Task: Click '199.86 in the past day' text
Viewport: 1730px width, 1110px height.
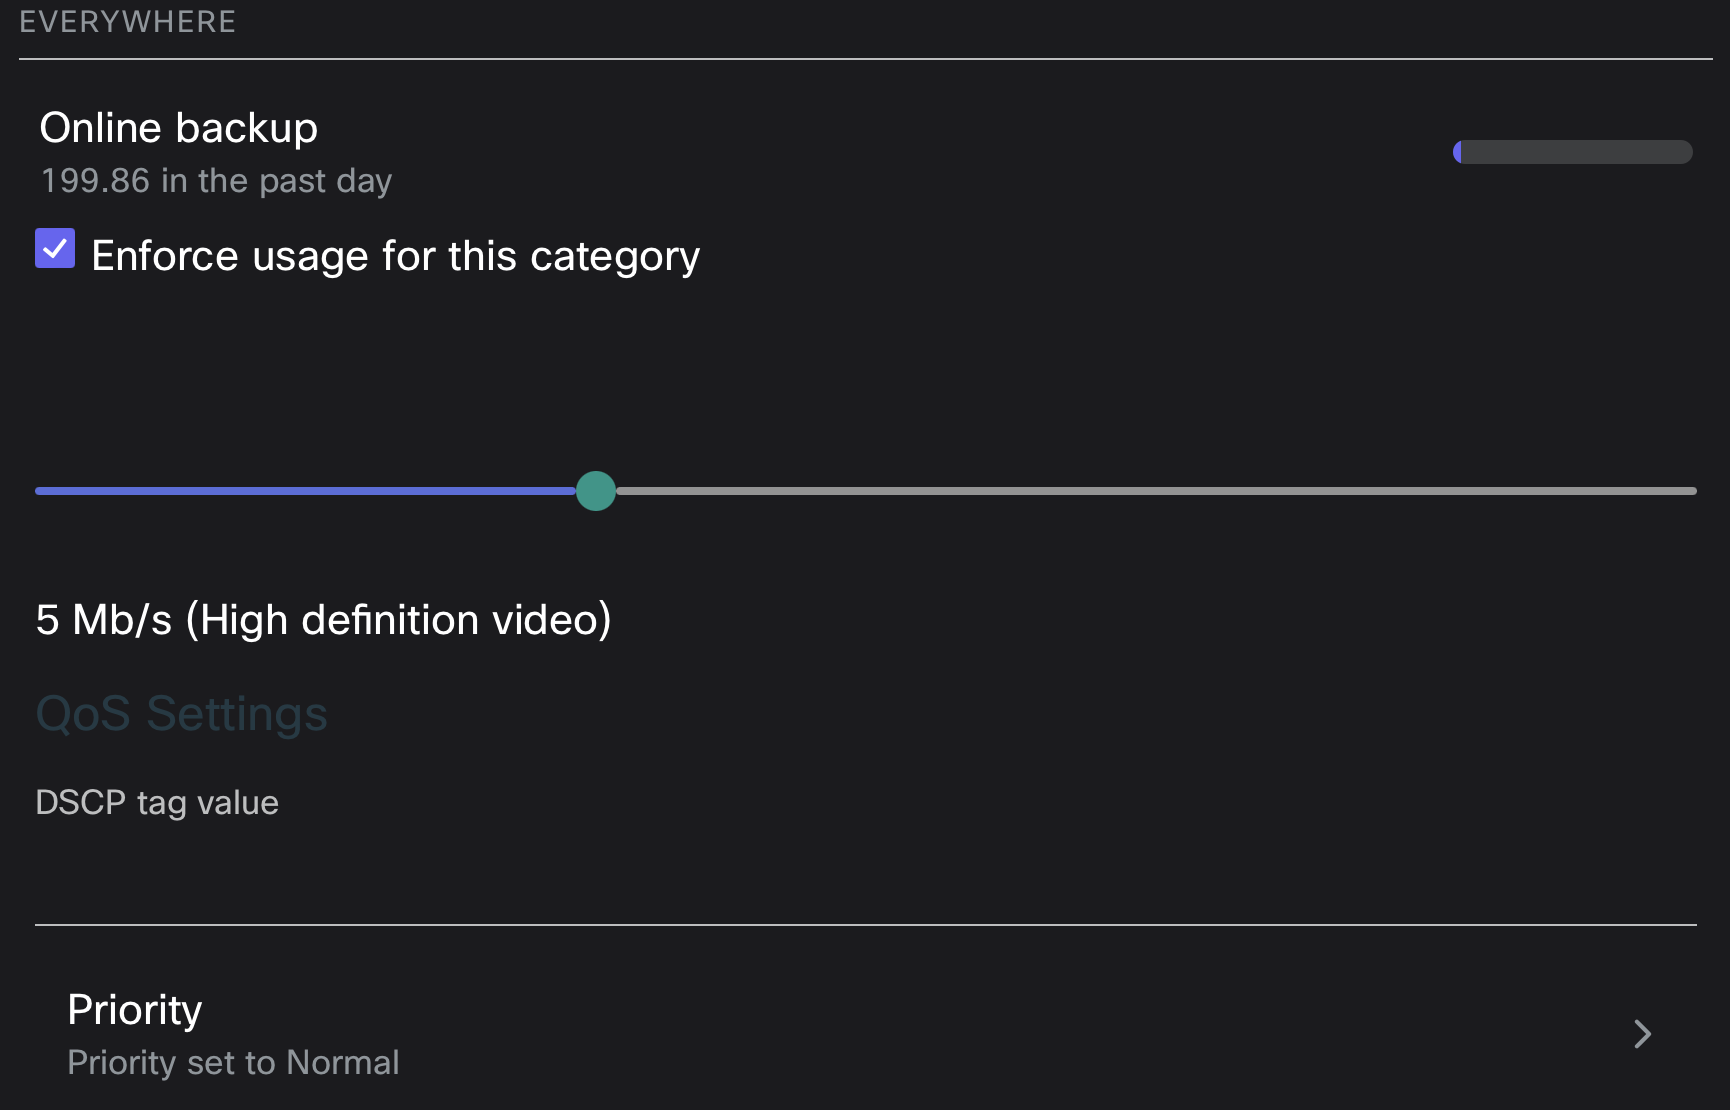Action: click(x=216, y=181)
